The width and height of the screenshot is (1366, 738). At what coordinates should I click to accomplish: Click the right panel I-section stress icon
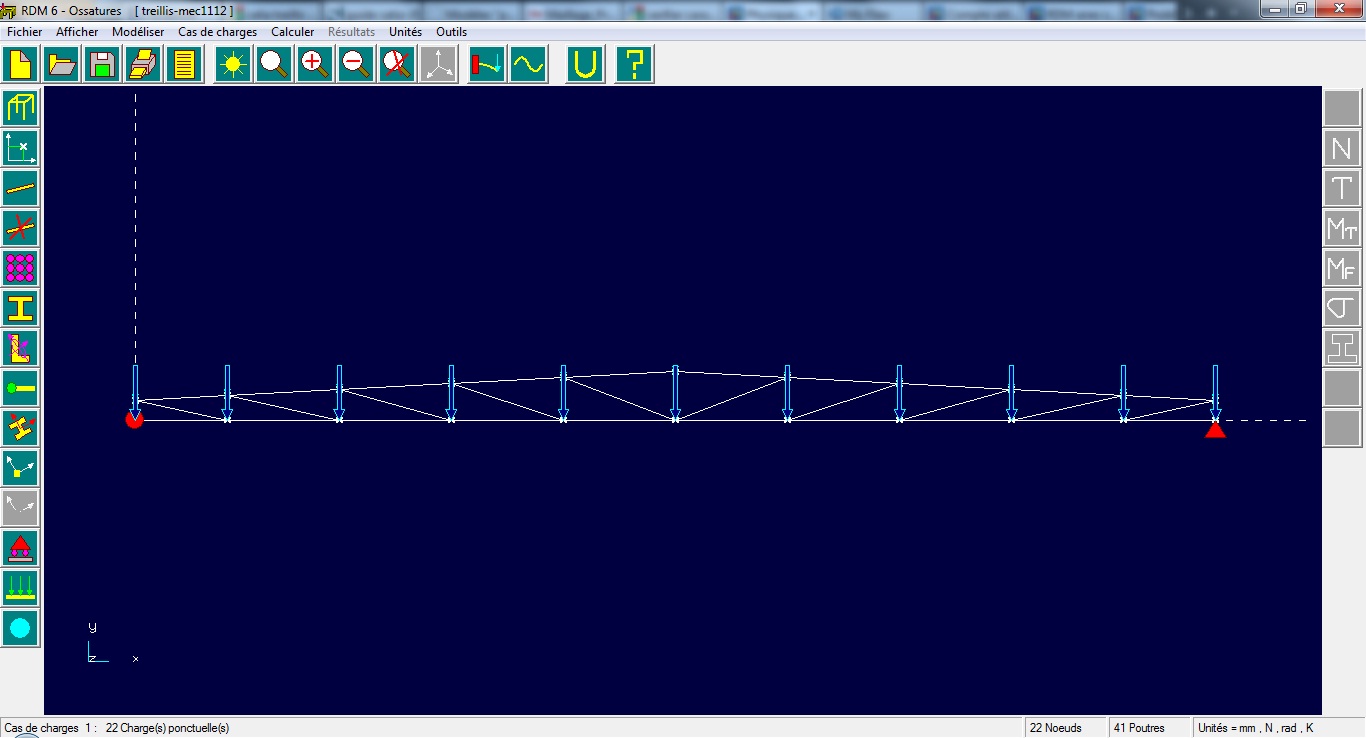1342,348
